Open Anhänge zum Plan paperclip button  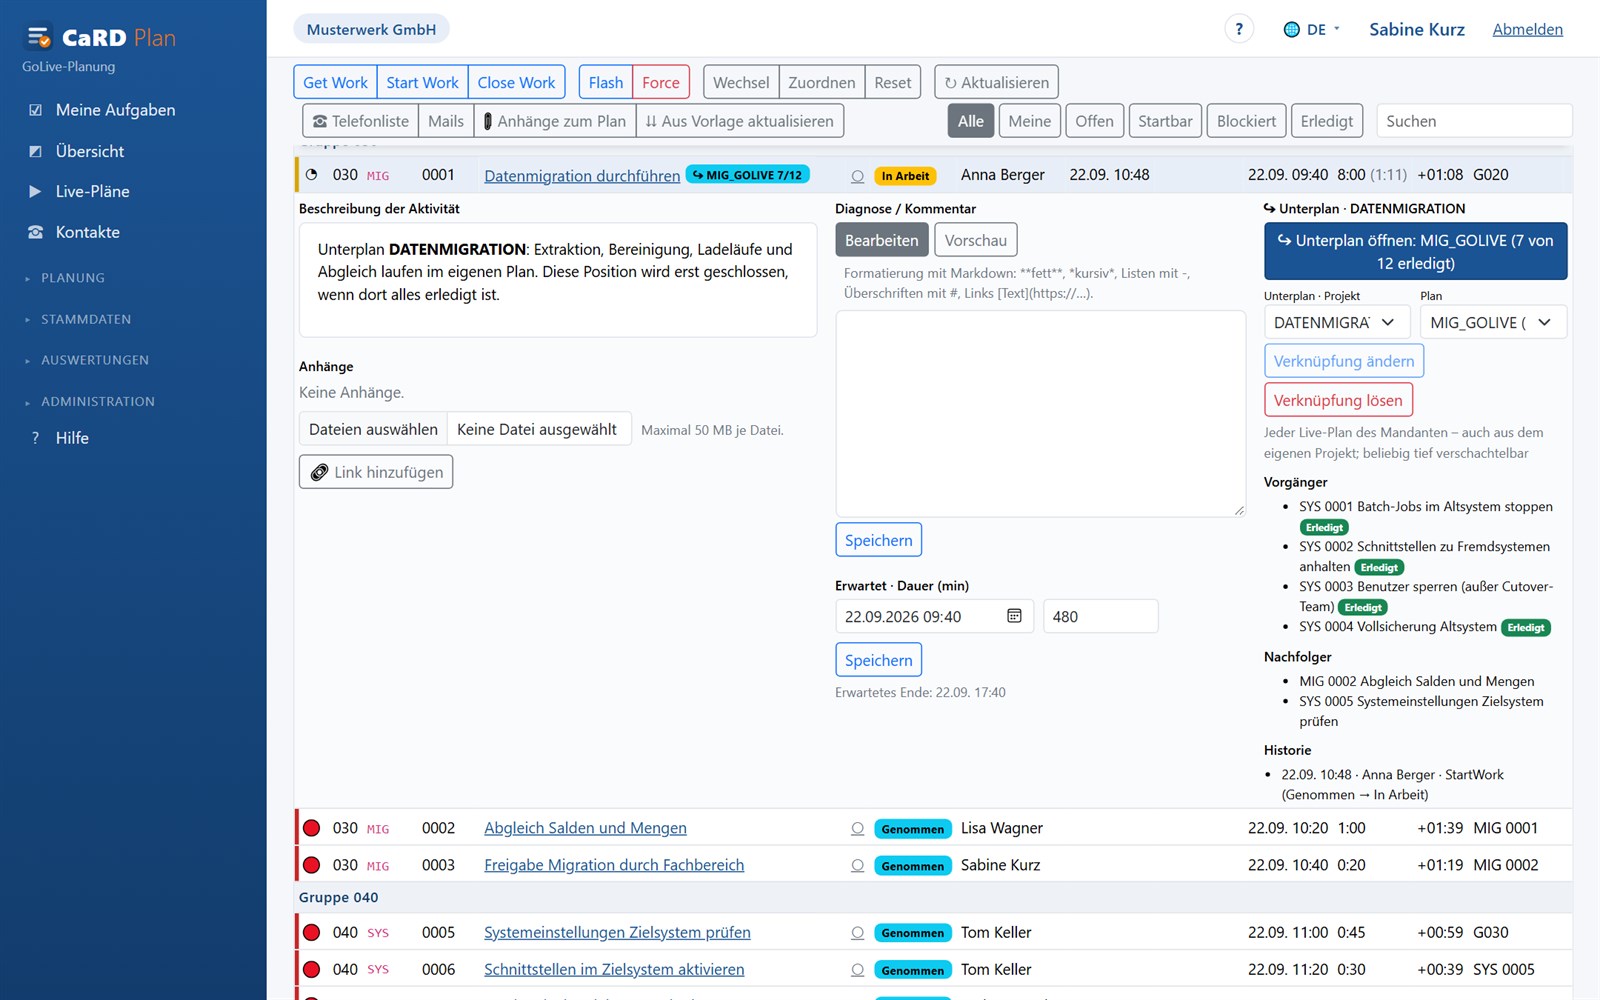click(x=555, y=121)
